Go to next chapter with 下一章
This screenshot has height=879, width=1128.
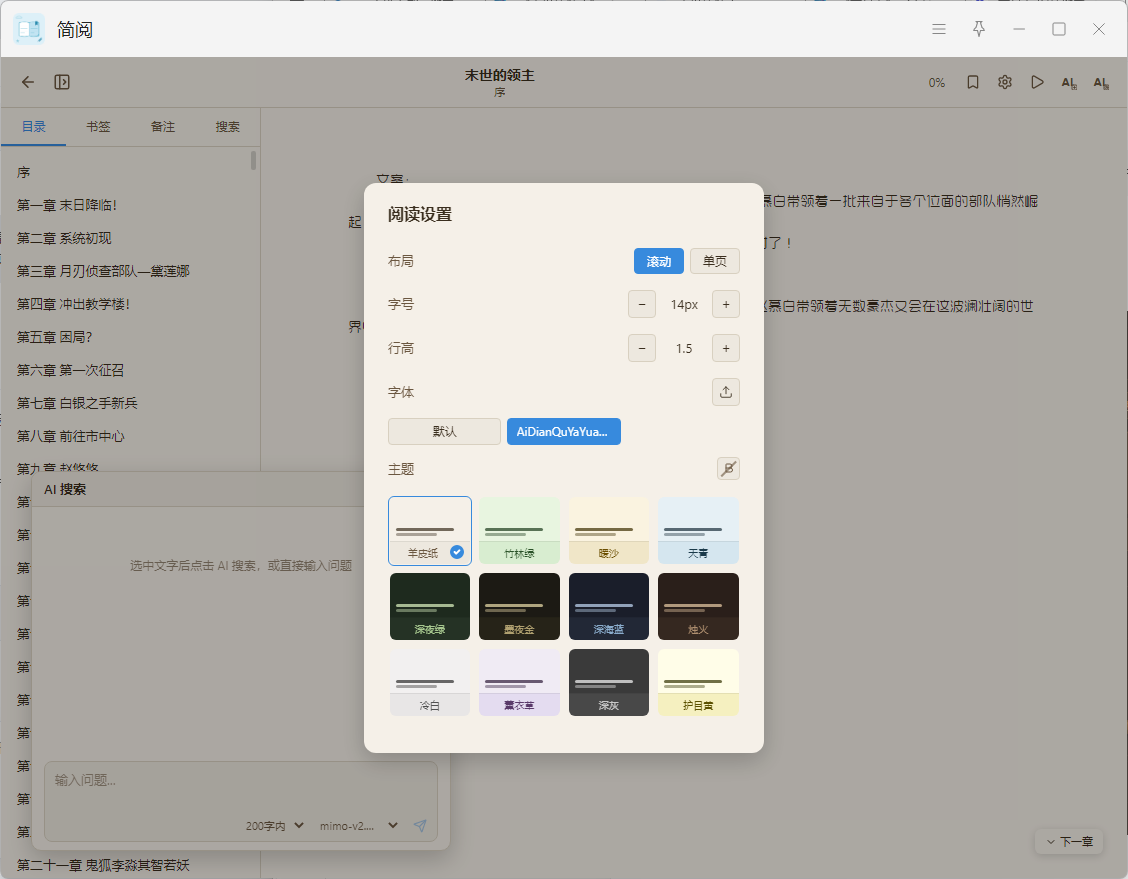[x=1069, y=842]
